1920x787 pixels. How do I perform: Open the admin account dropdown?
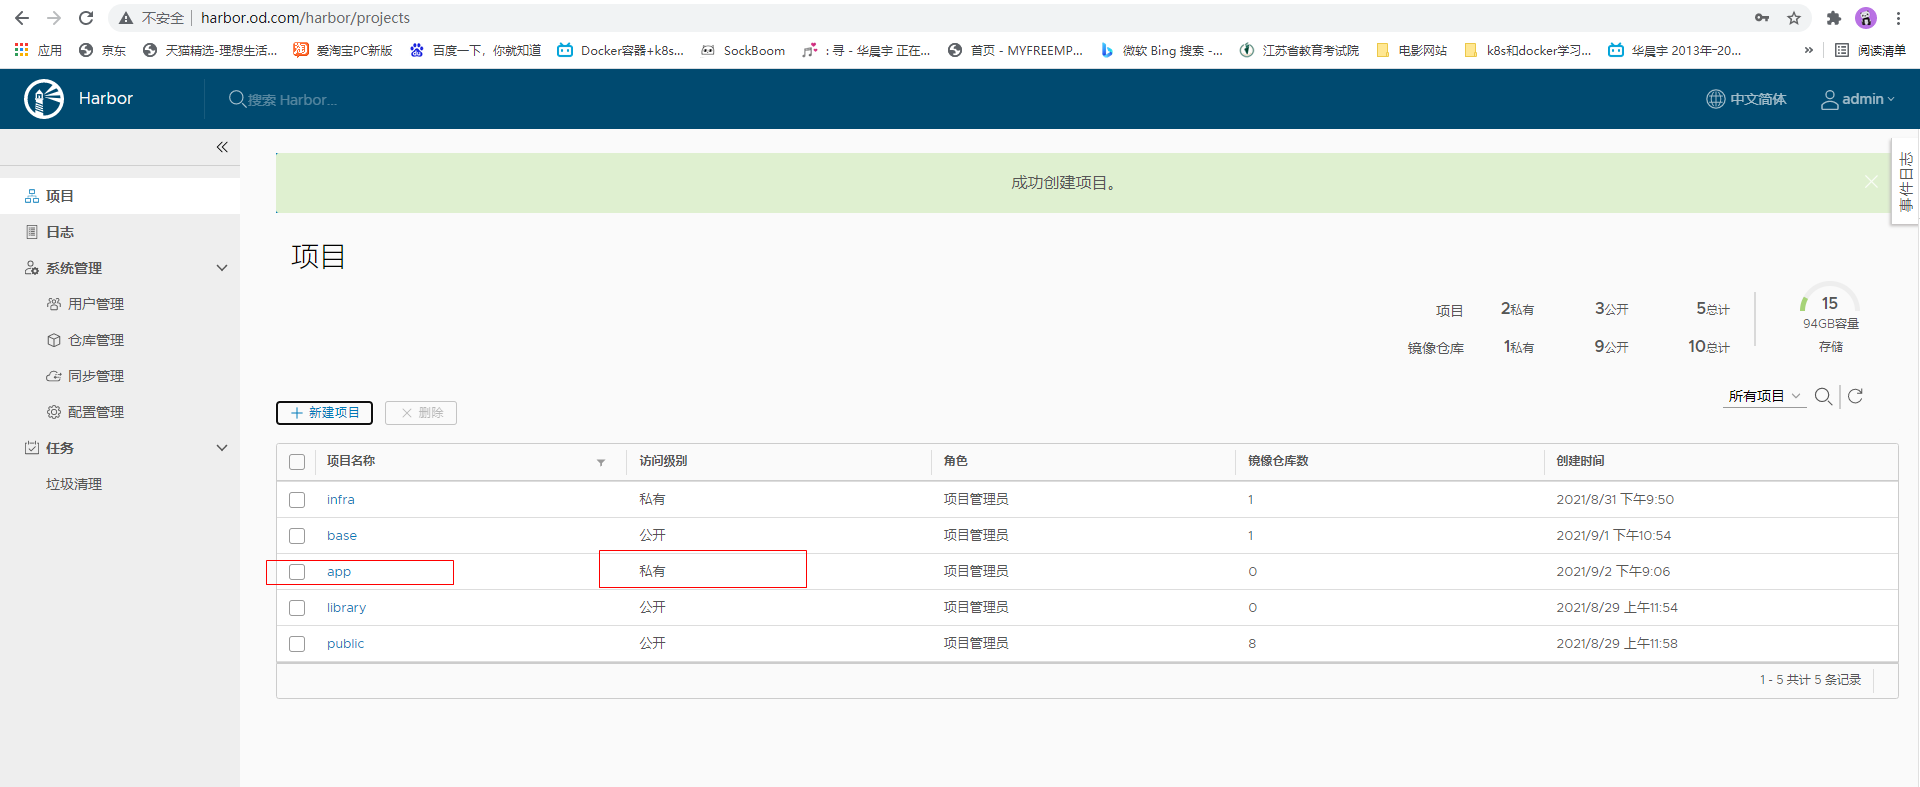pos(1868,99)
